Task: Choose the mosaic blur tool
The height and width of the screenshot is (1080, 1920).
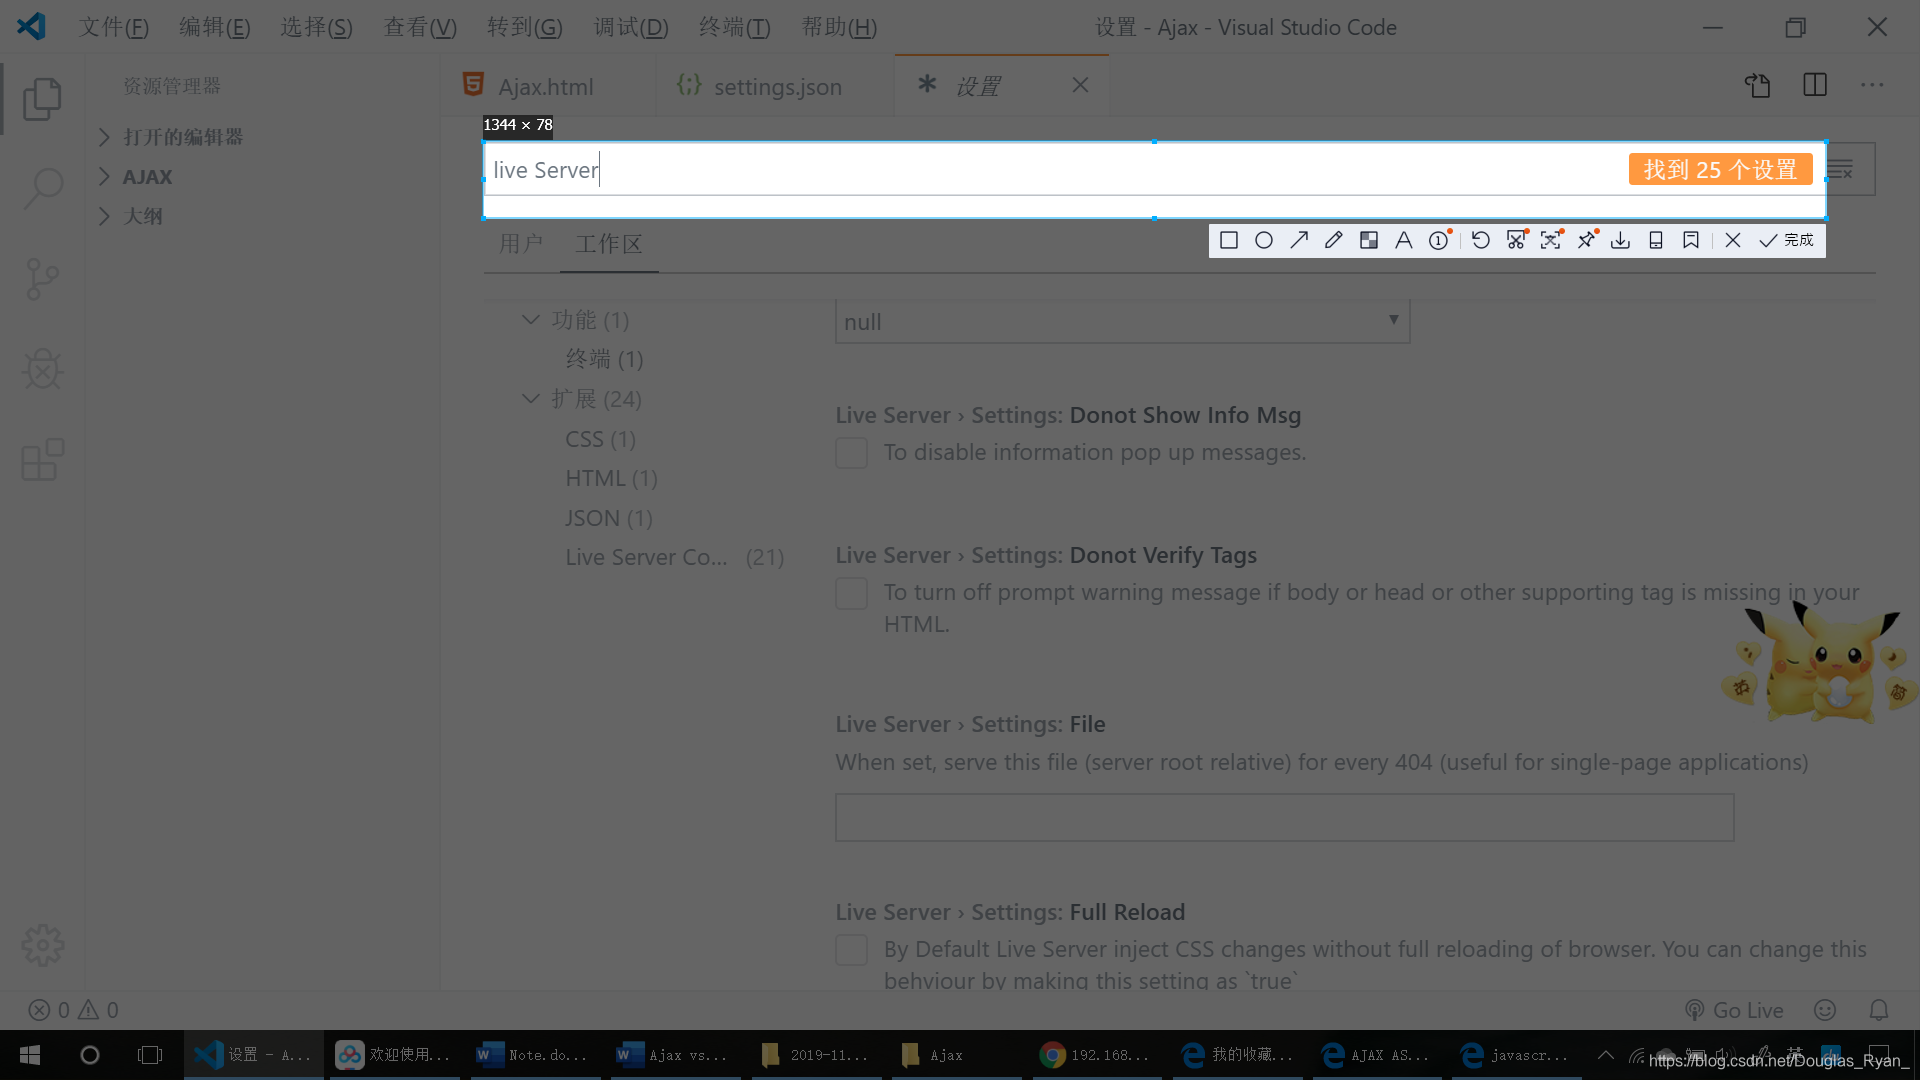Action: point(1369,240)
